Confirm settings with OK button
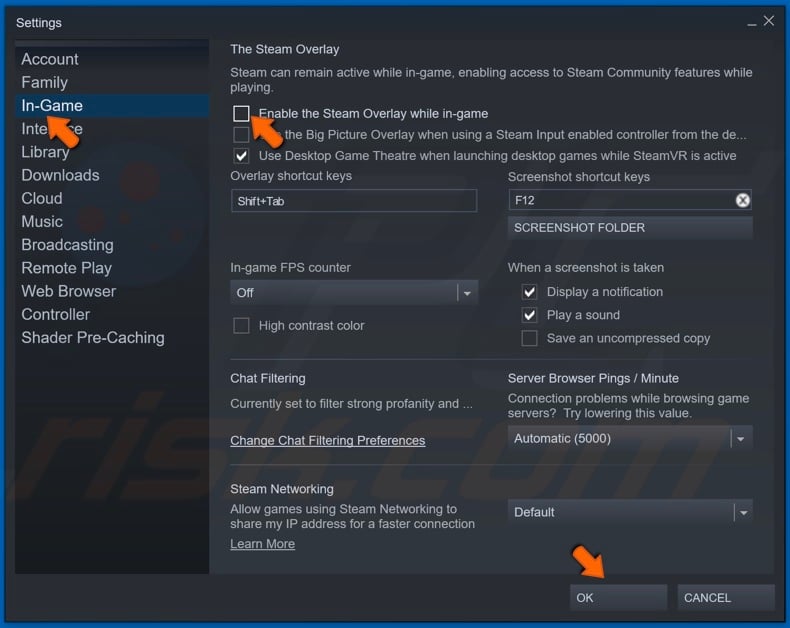This screenshot has width=790, height=628. click(618, 598)
